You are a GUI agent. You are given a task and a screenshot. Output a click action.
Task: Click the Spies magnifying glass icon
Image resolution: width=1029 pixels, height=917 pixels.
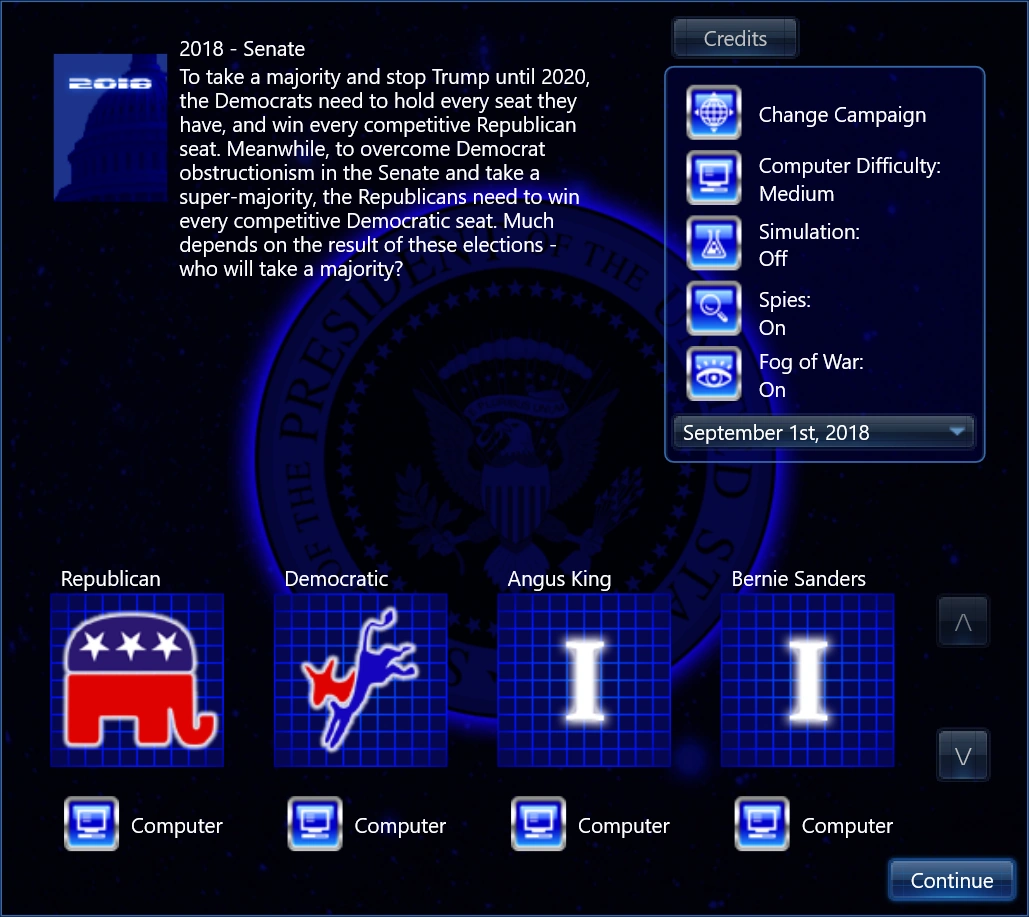click(713, 308)
